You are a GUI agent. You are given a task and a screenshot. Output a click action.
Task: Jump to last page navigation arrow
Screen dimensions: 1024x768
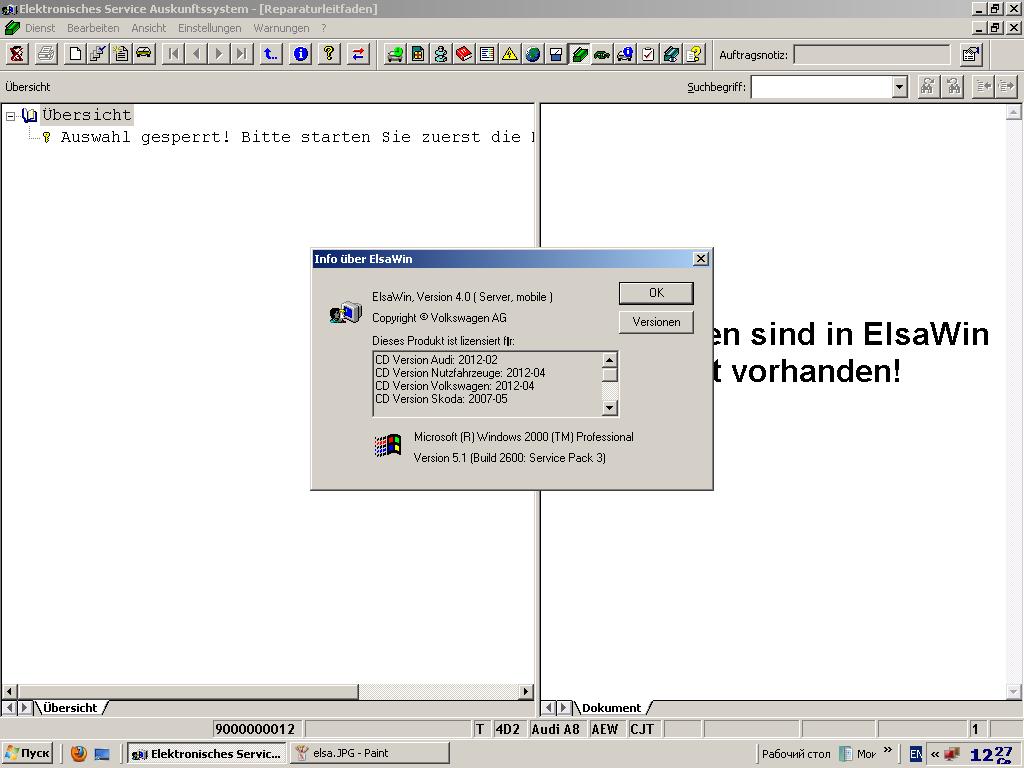point(242,54)
